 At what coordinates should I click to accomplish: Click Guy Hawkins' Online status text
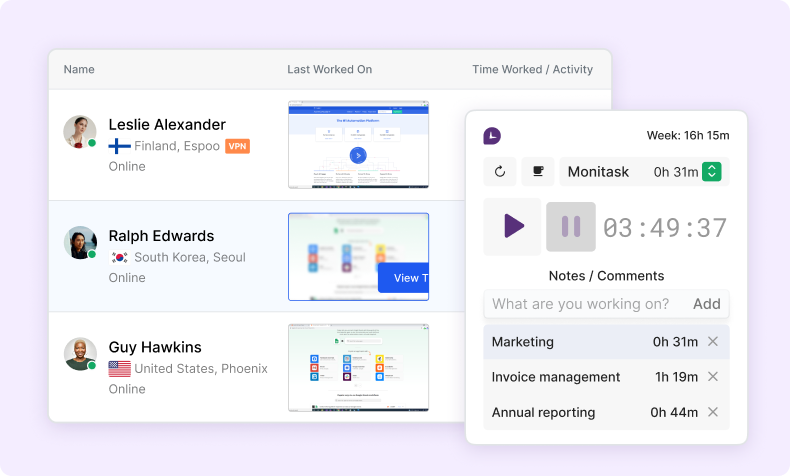tap(127, 389)
